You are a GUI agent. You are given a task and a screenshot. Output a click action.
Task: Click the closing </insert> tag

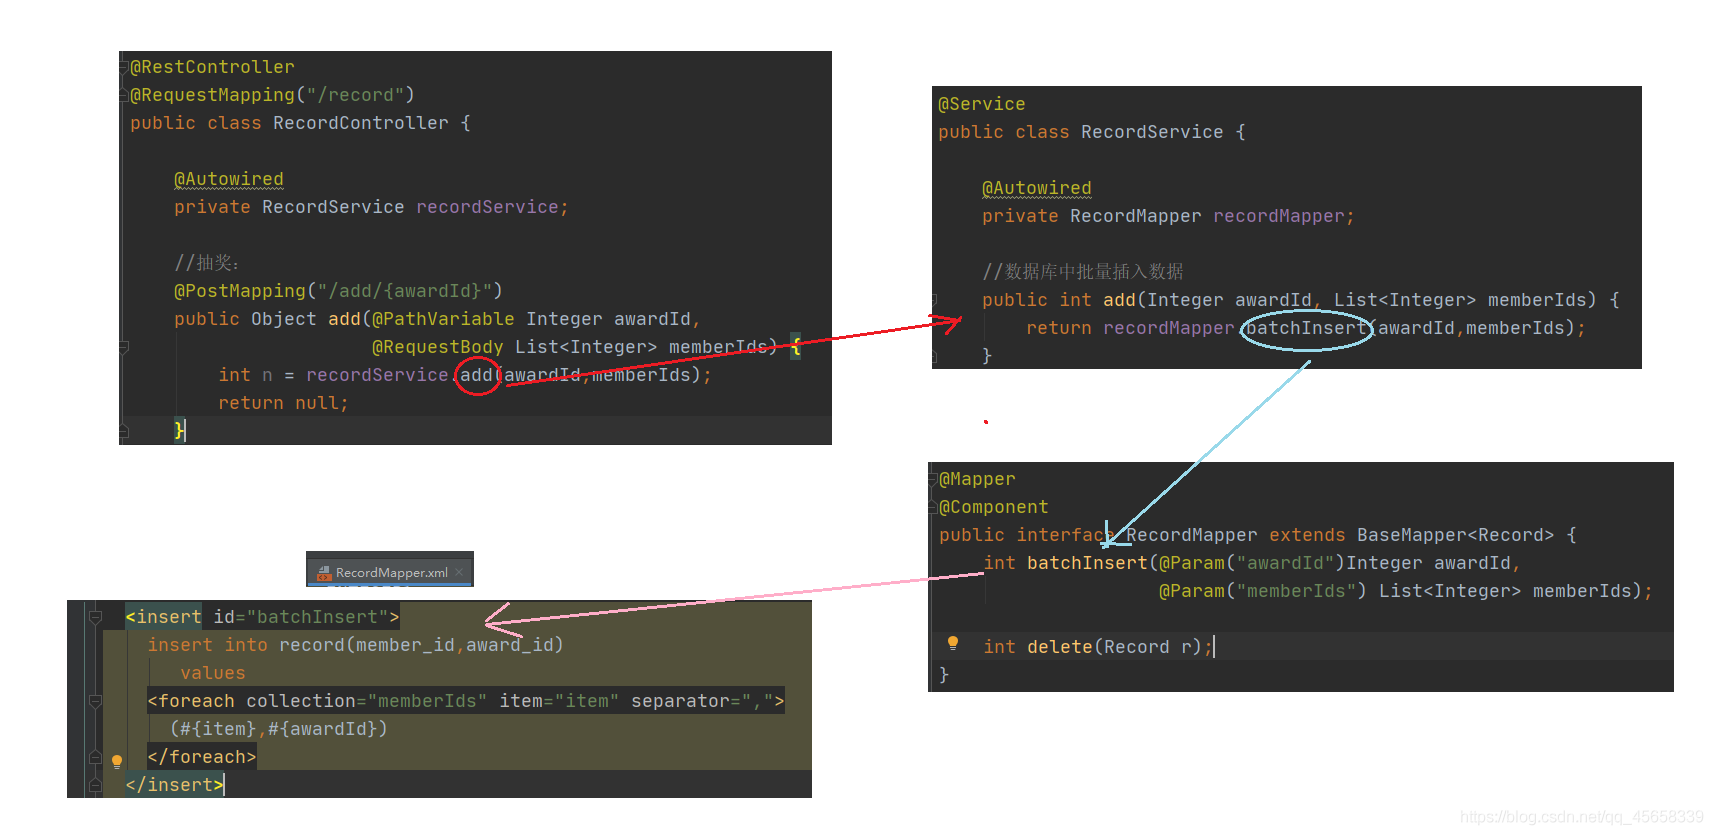coord(174,785)
